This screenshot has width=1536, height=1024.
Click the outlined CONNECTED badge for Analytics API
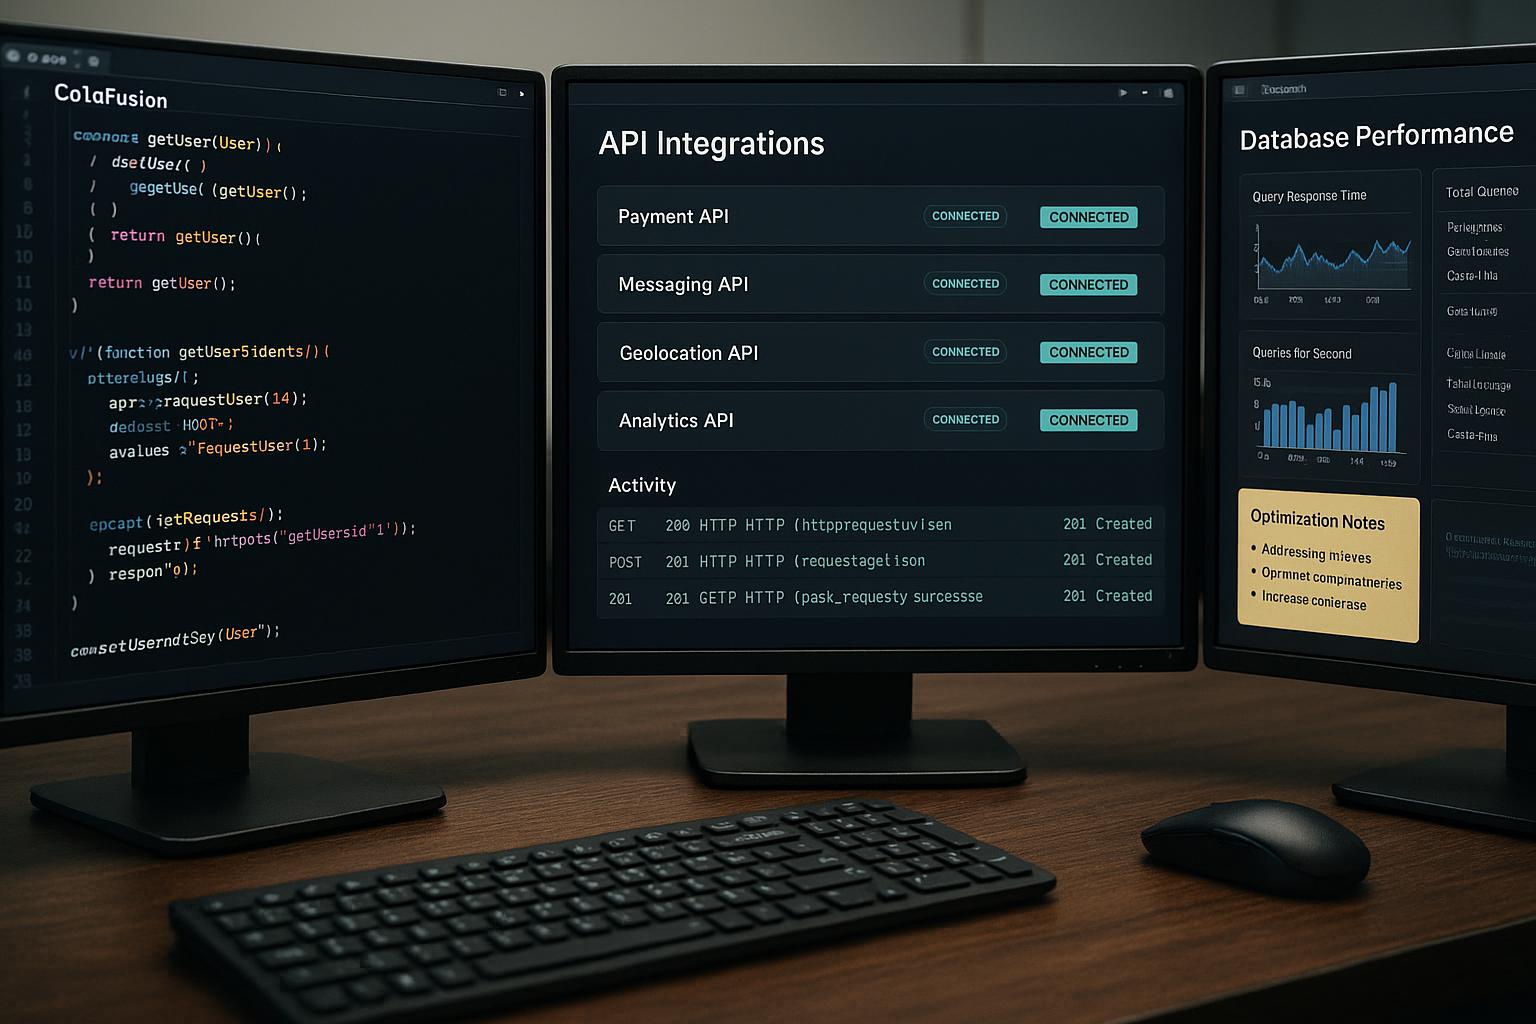[965, 420]
